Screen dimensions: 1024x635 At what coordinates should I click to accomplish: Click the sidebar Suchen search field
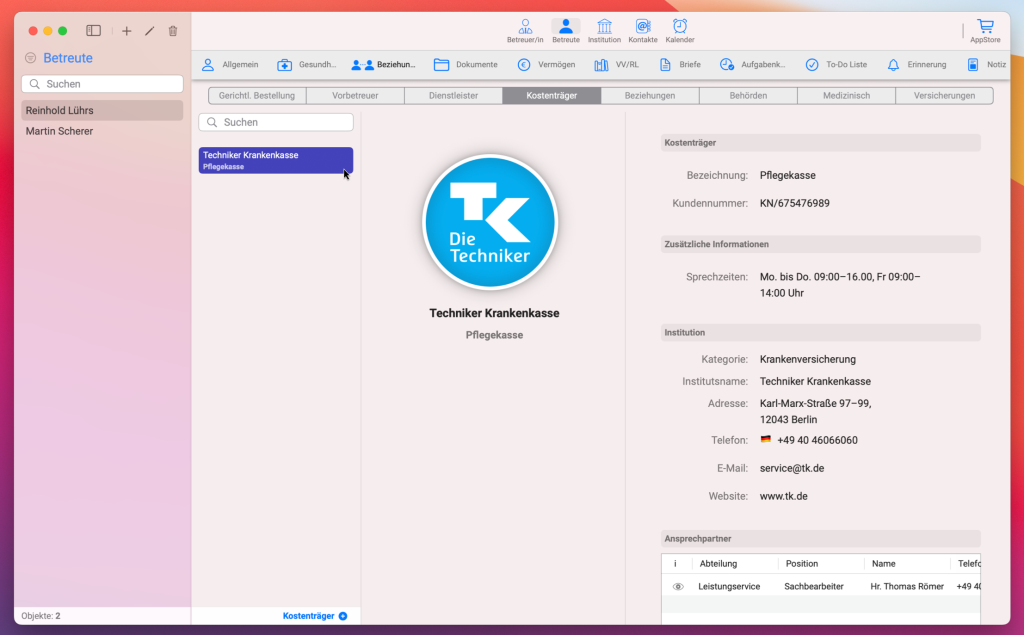(x=103, y=84)
